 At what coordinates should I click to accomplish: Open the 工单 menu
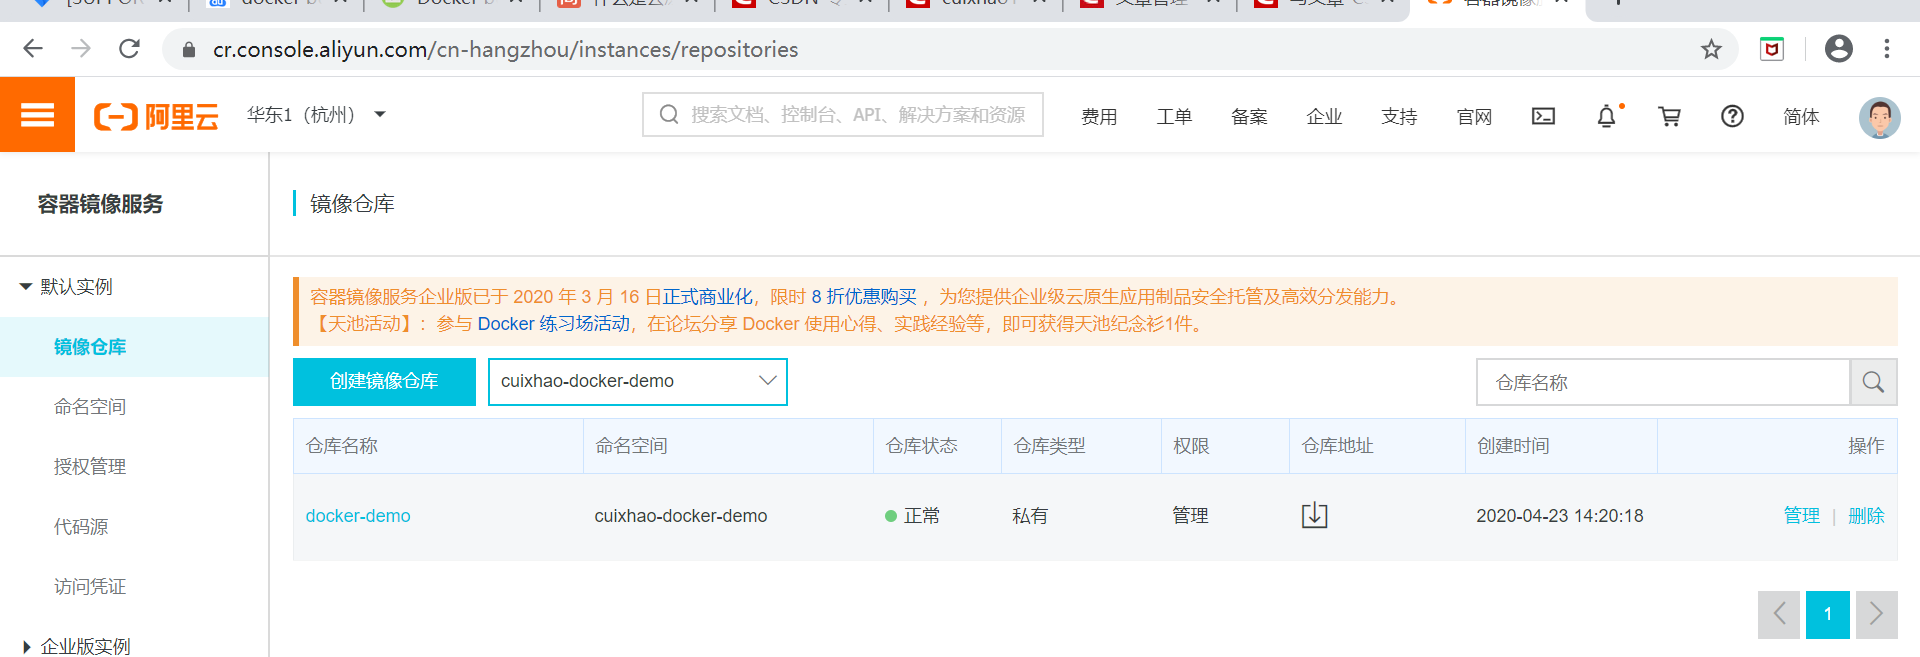pos(1174,117)
